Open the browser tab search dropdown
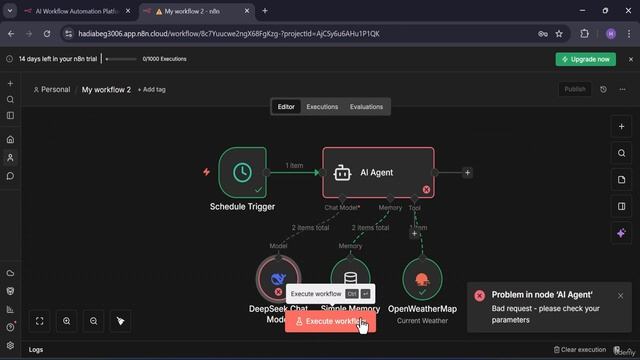This screenshot has height=360, width=640. click(x=10, y=11)
